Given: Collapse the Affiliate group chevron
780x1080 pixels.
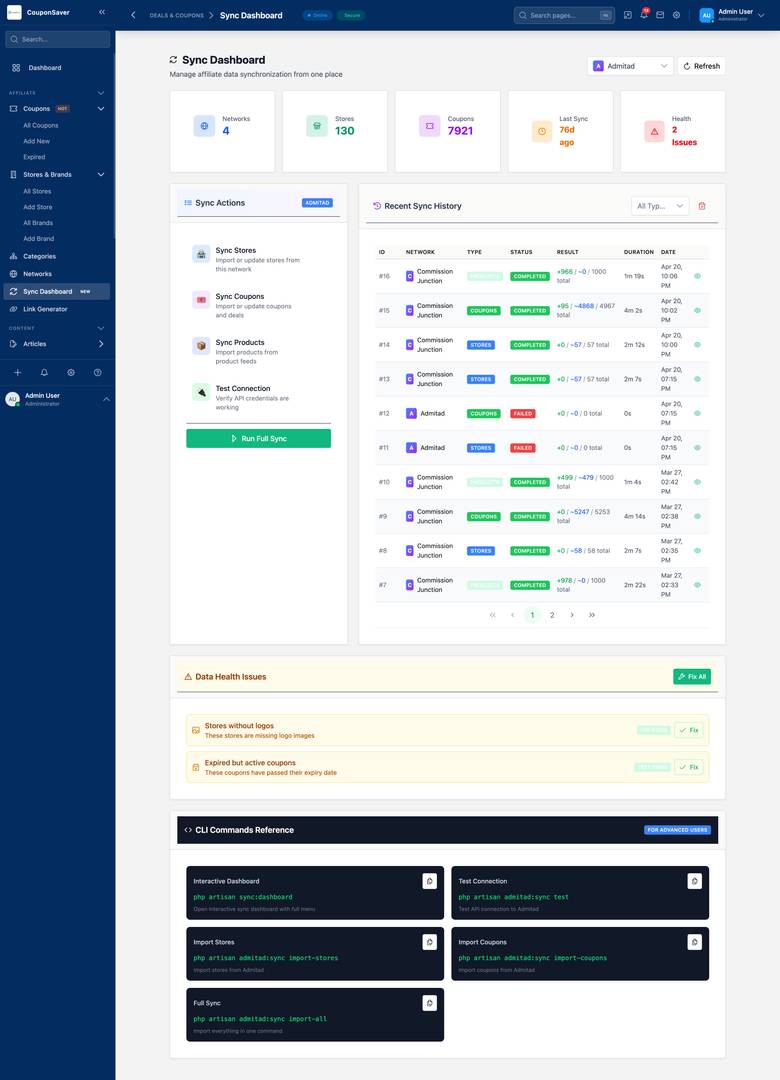Looking at the screenshot, I should (101, 93).
